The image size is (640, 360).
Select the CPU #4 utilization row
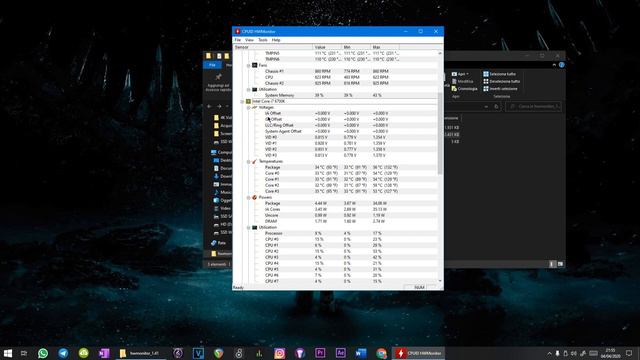point(335,263)
